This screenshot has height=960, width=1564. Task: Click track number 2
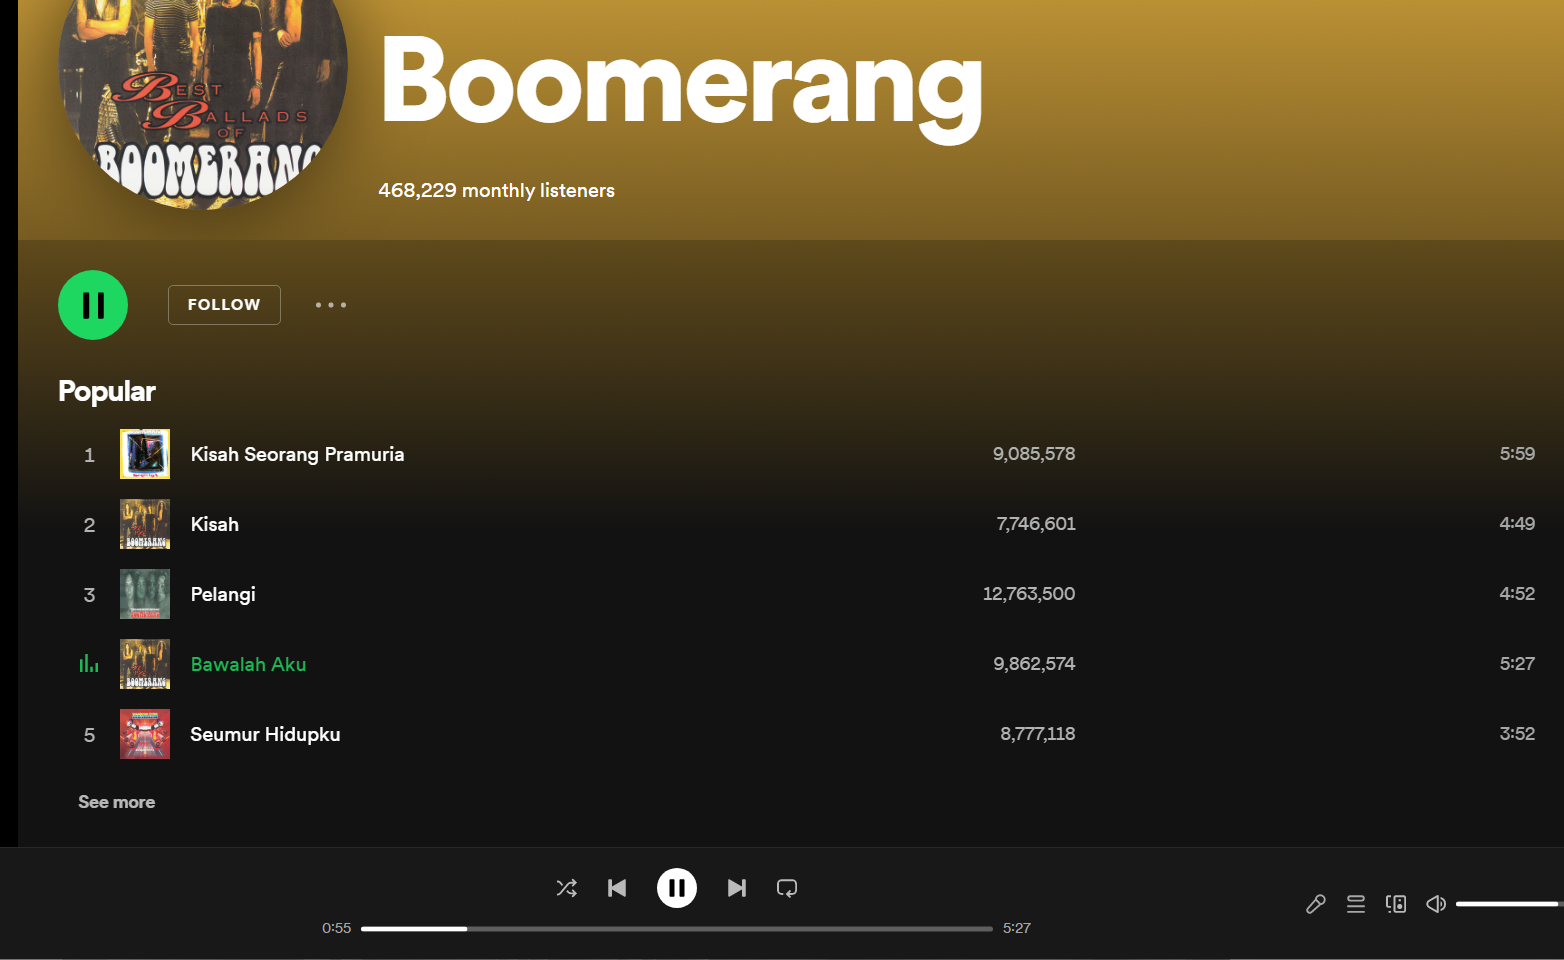pos(89,525)
